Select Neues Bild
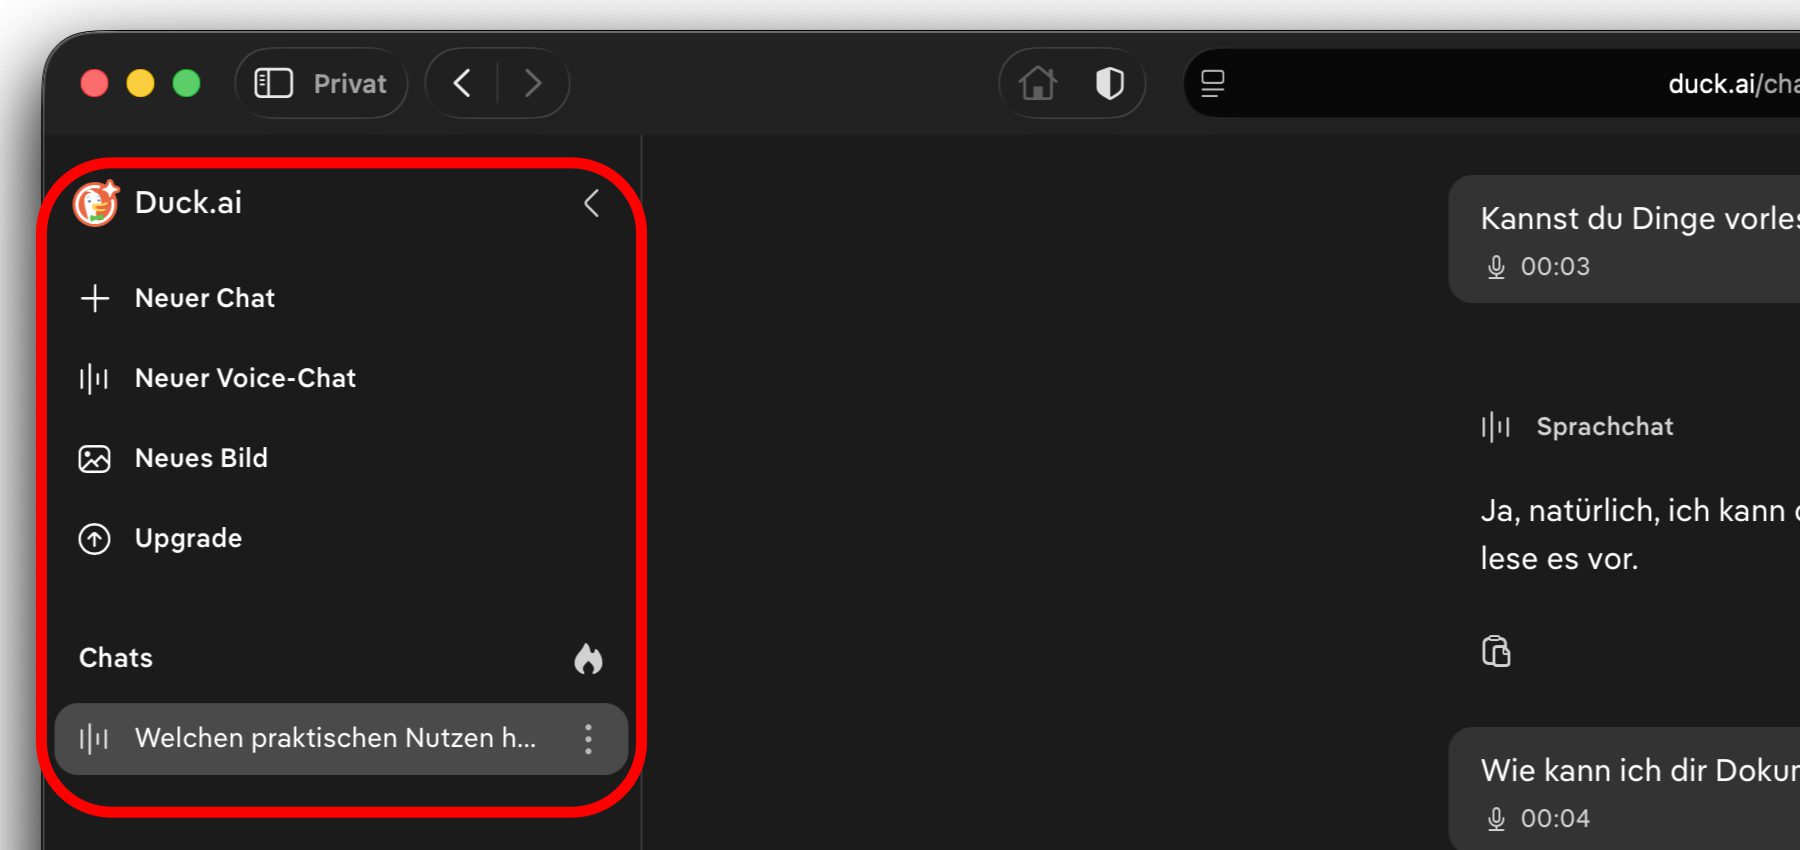Image resolution: width=1800 pixels, height=850 pixels. [x=201, y=458]
